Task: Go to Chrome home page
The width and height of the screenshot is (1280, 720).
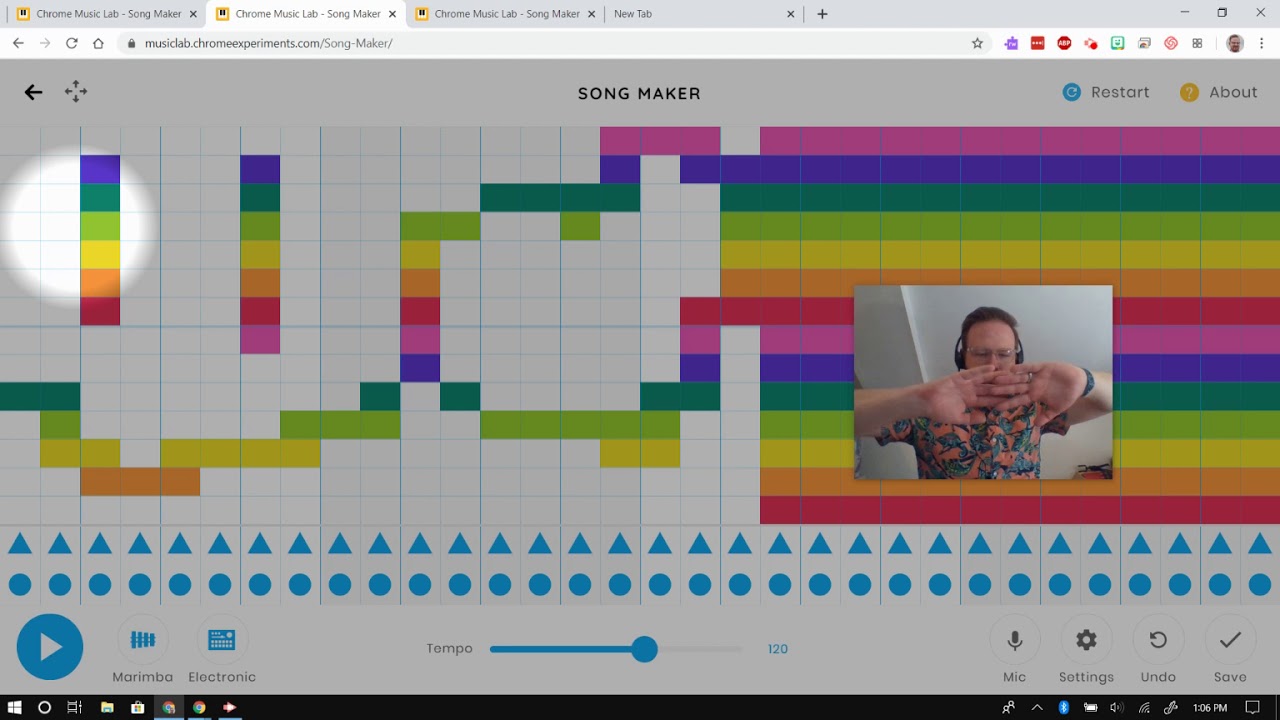Action: click(98, 43)
